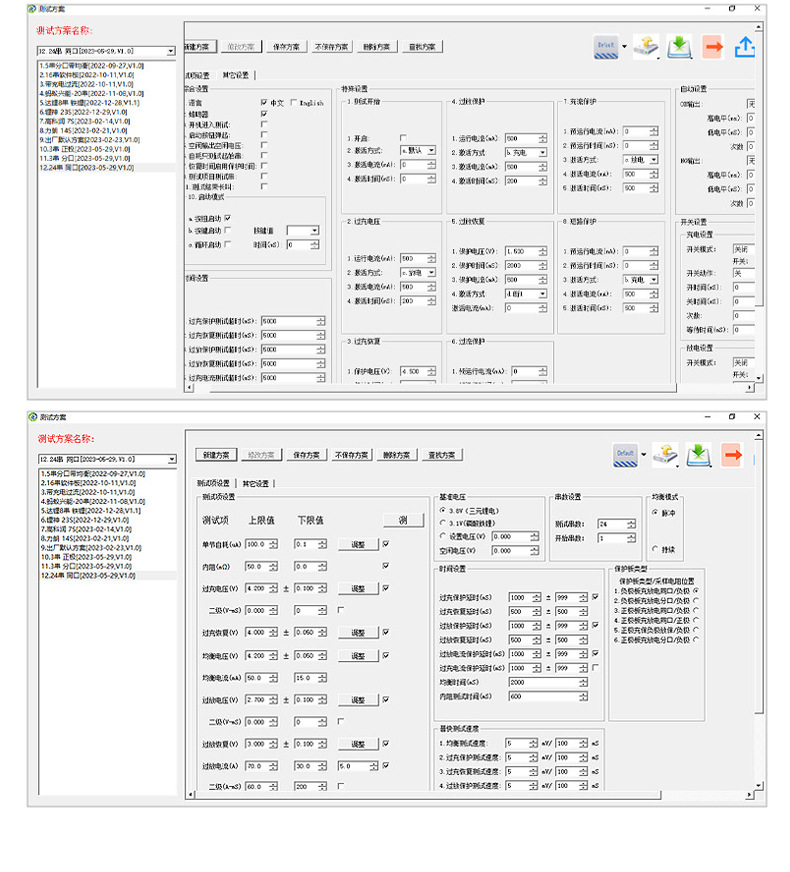Click the orange right-arrow icon in top window
Image resolution: width=790 pixels, height=872 pixels.
tap(713, 47)
